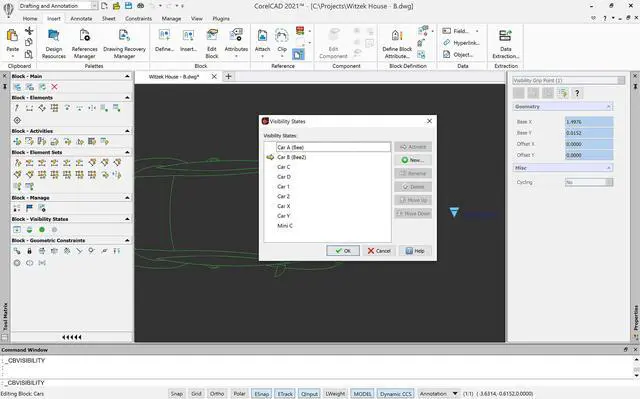Switch to the Annotate ribbon tab
The image size is (640, 399).
(81, 19)
